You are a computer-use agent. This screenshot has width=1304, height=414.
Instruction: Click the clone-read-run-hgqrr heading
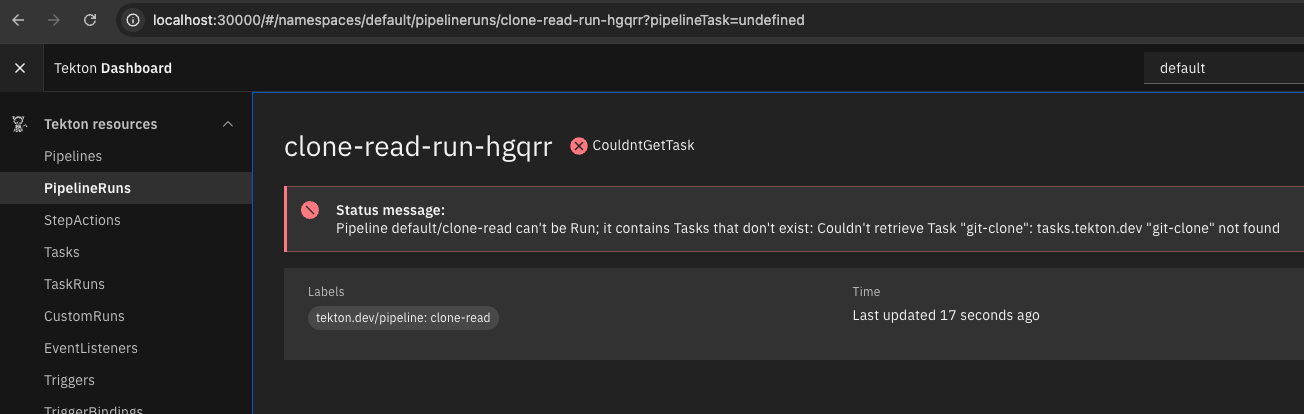[418, 146]
